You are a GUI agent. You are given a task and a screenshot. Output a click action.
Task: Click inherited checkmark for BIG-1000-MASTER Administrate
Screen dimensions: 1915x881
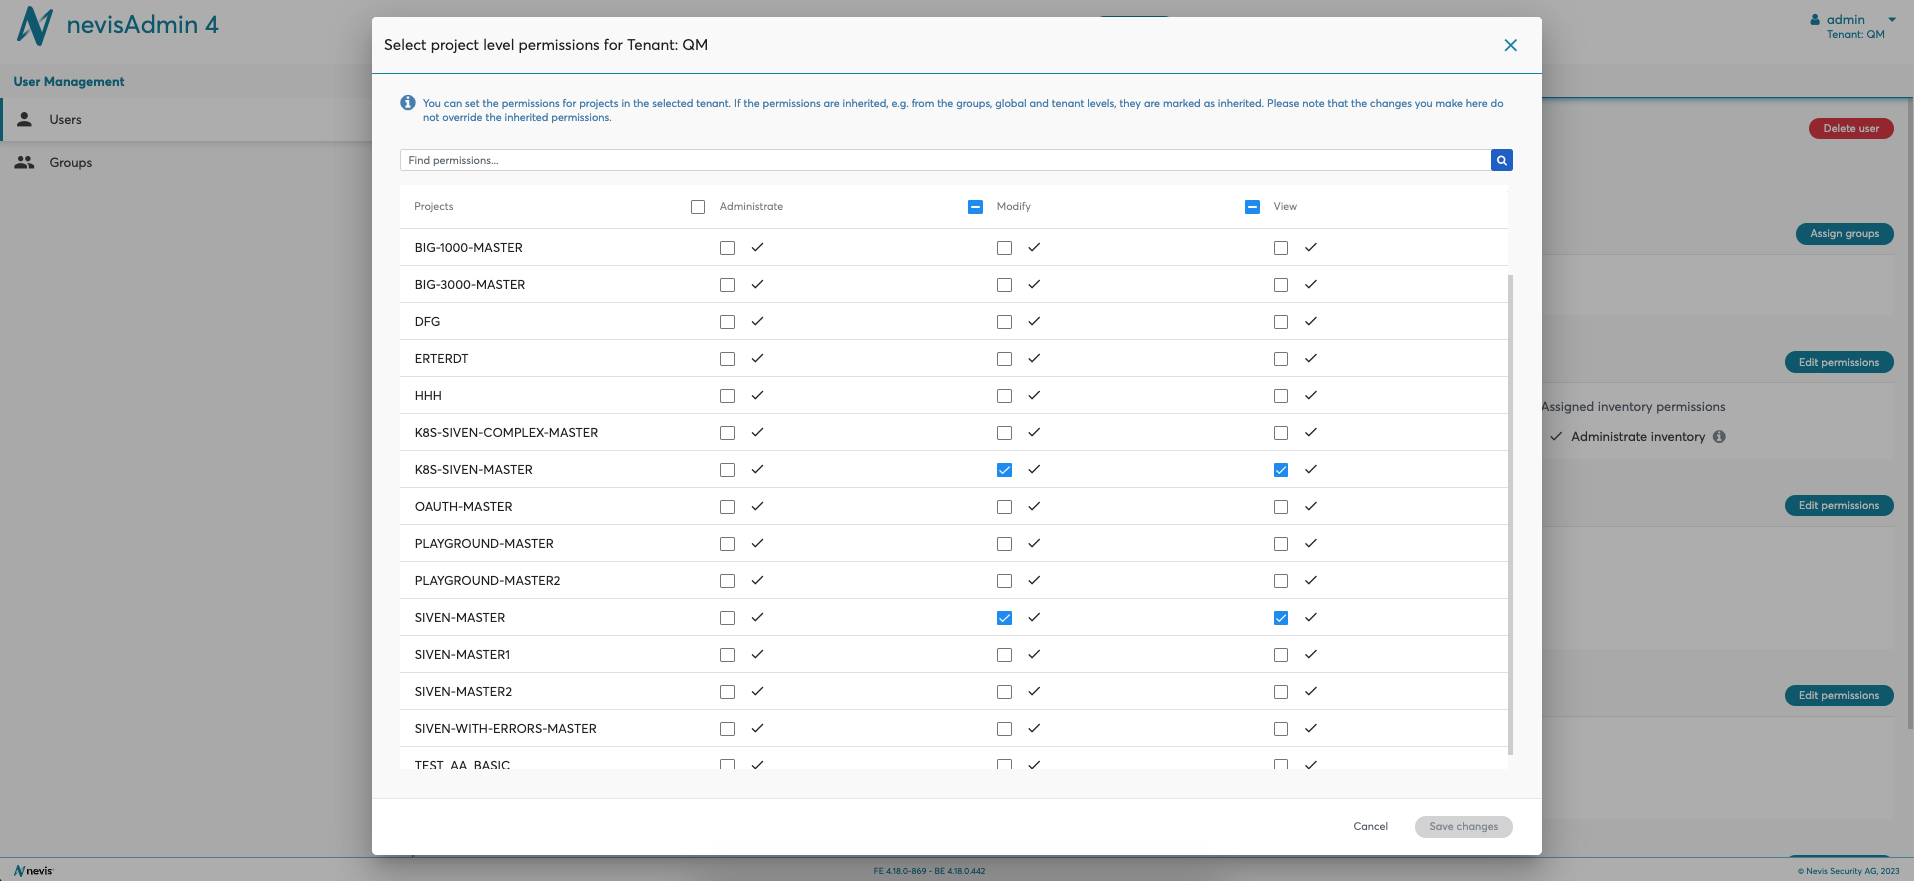pos(757,247)
